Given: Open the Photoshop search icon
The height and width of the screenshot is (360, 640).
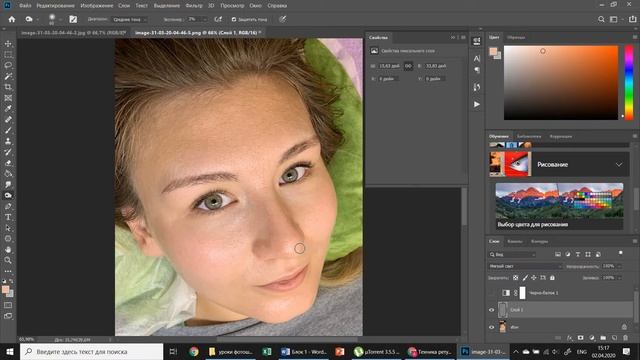Looking at the screenshot, I should 601,19.
